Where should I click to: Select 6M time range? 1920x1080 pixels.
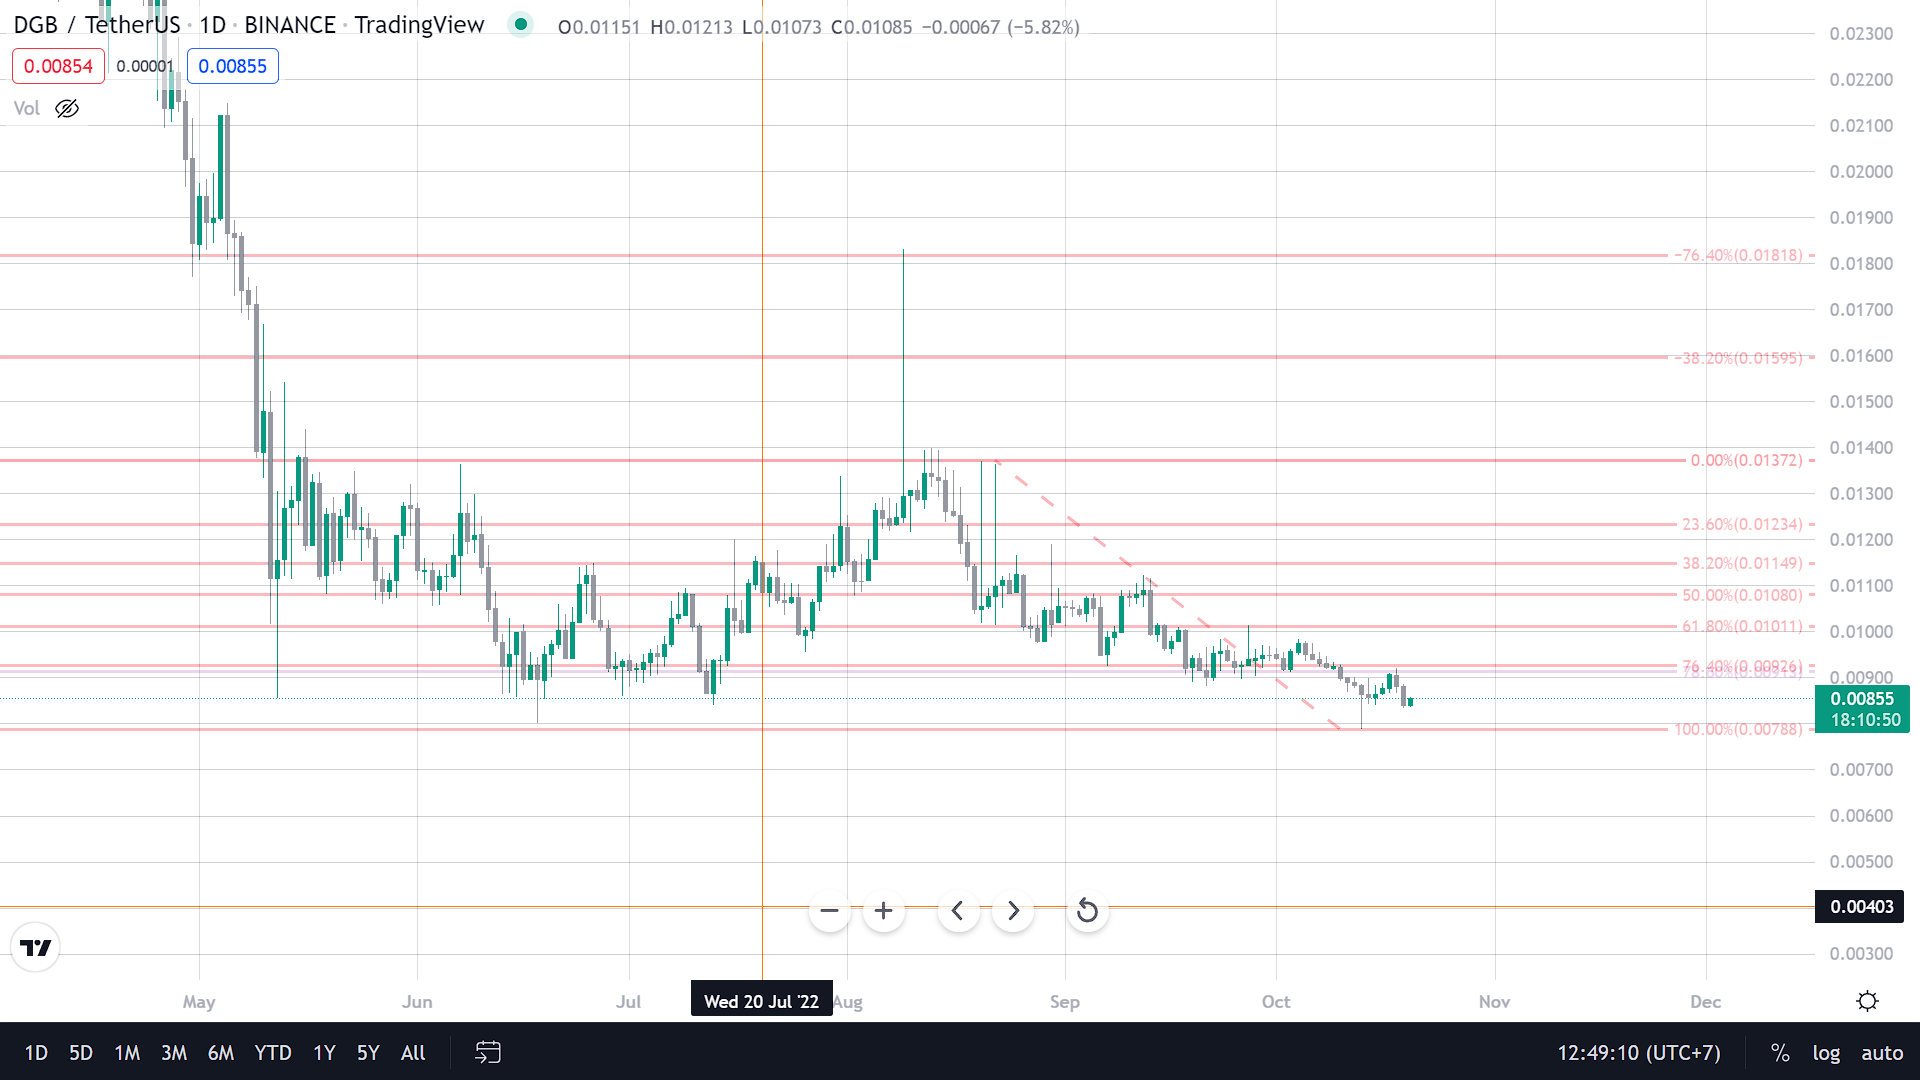pos(221,1052)
